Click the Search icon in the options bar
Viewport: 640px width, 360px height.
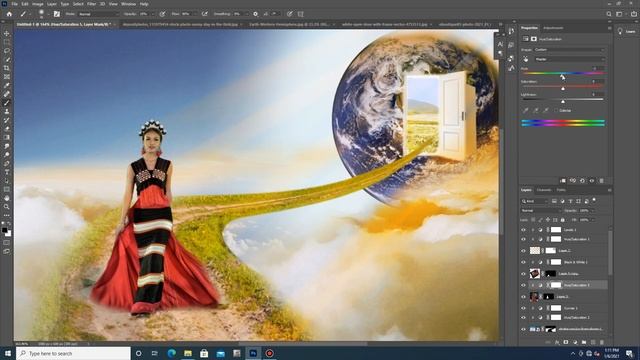609,14
